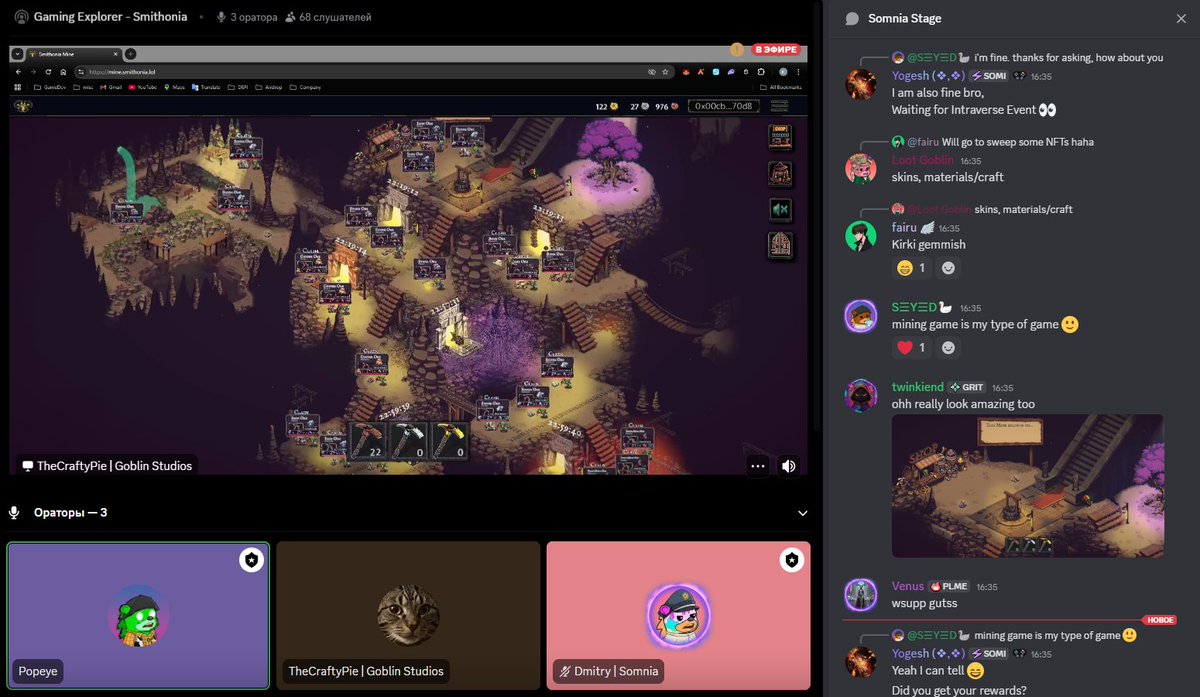Click the moderator badge on Popeye's tile

[x=251, y=560]
